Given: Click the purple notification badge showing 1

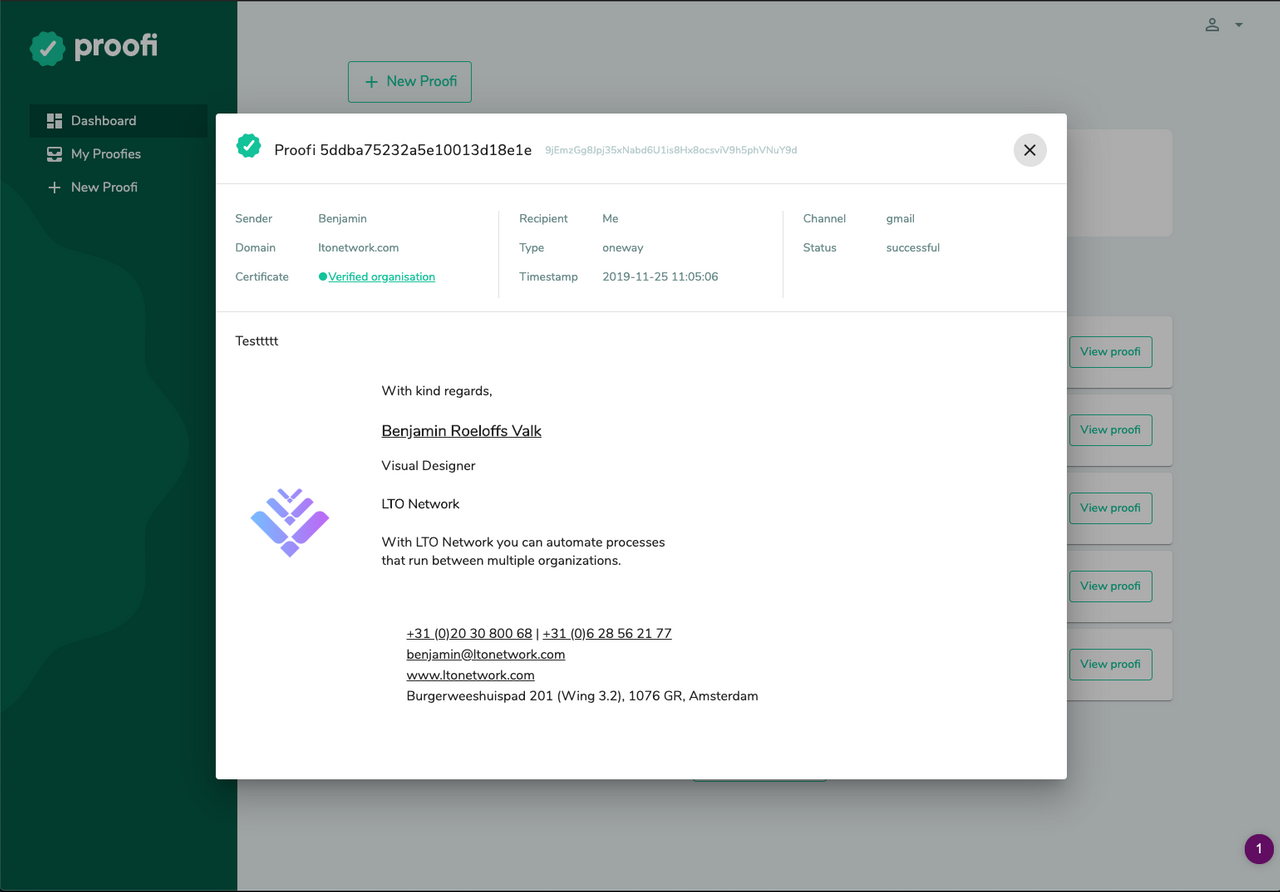Looking at the screenshot, I should pyautogui.click(x=1259, y=849).
